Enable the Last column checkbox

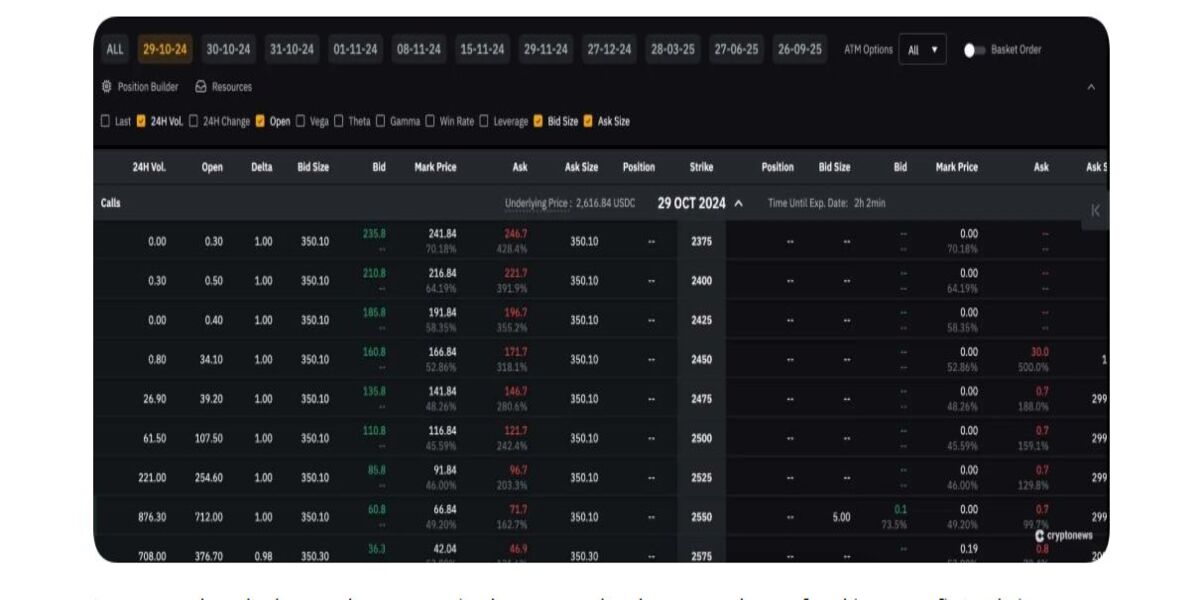click(x=106, y=121)
